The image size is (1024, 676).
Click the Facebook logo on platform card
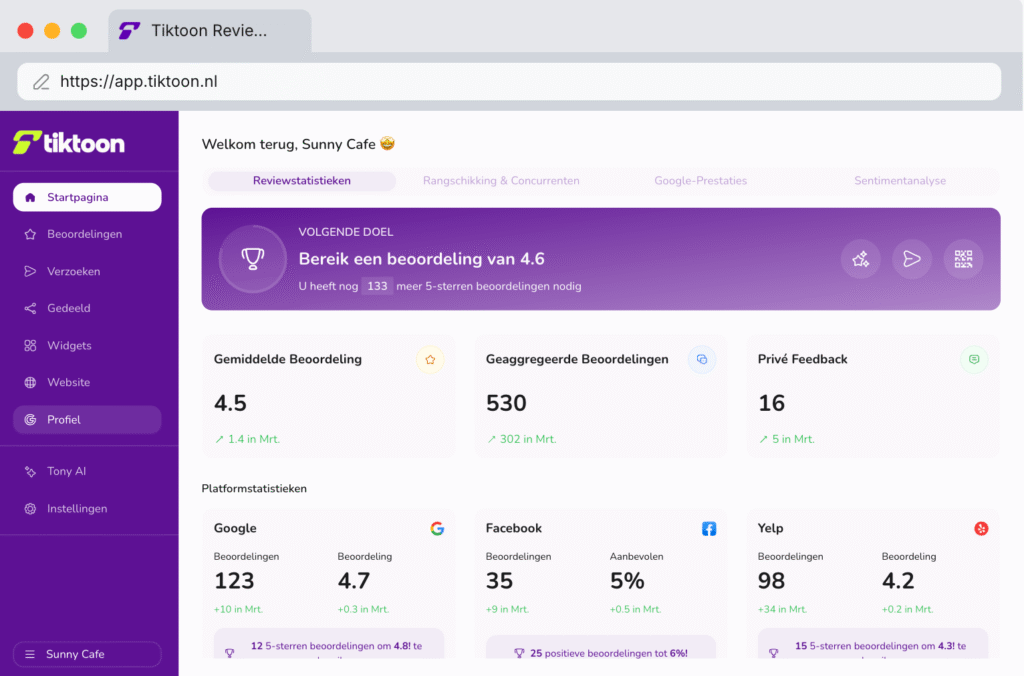point(709,529)
